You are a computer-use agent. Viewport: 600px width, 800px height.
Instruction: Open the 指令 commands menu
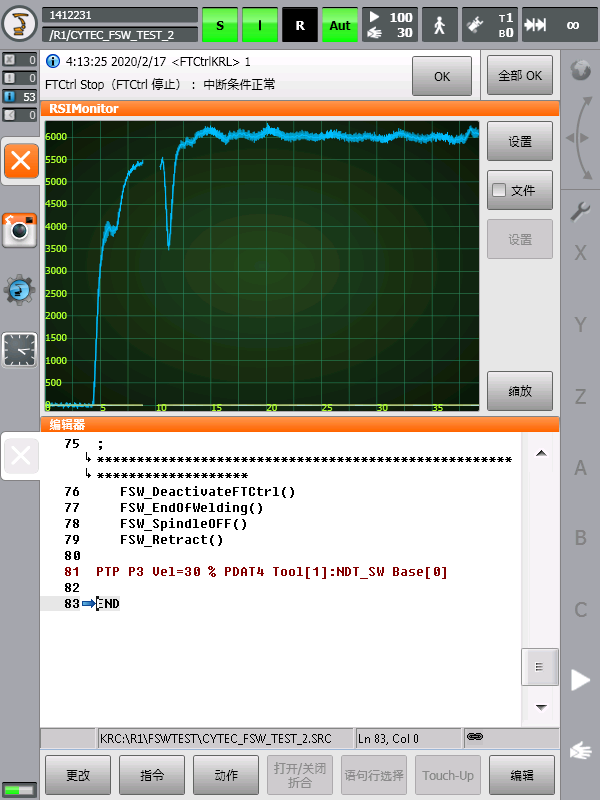152,775
